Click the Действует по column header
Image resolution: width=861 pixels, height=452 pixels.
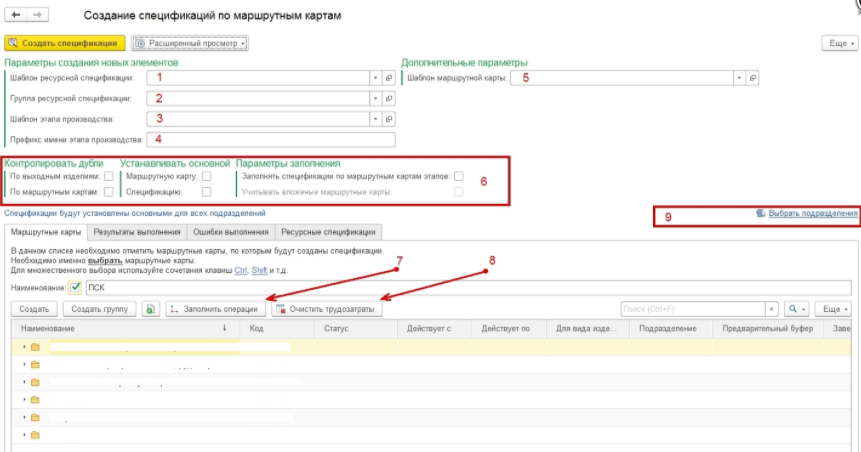tap(508, 328)
